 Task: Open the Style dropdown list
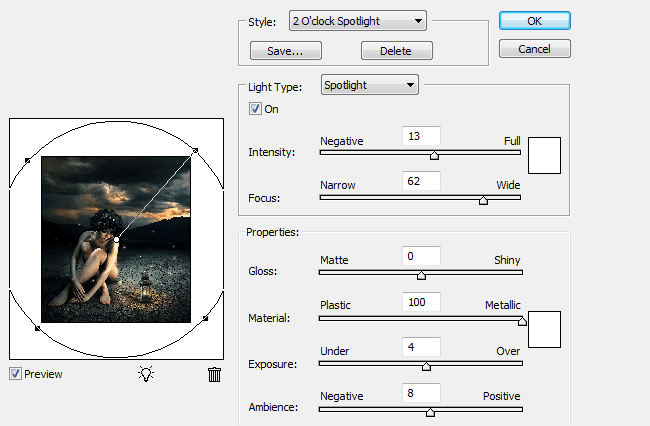tap(357, 19)
